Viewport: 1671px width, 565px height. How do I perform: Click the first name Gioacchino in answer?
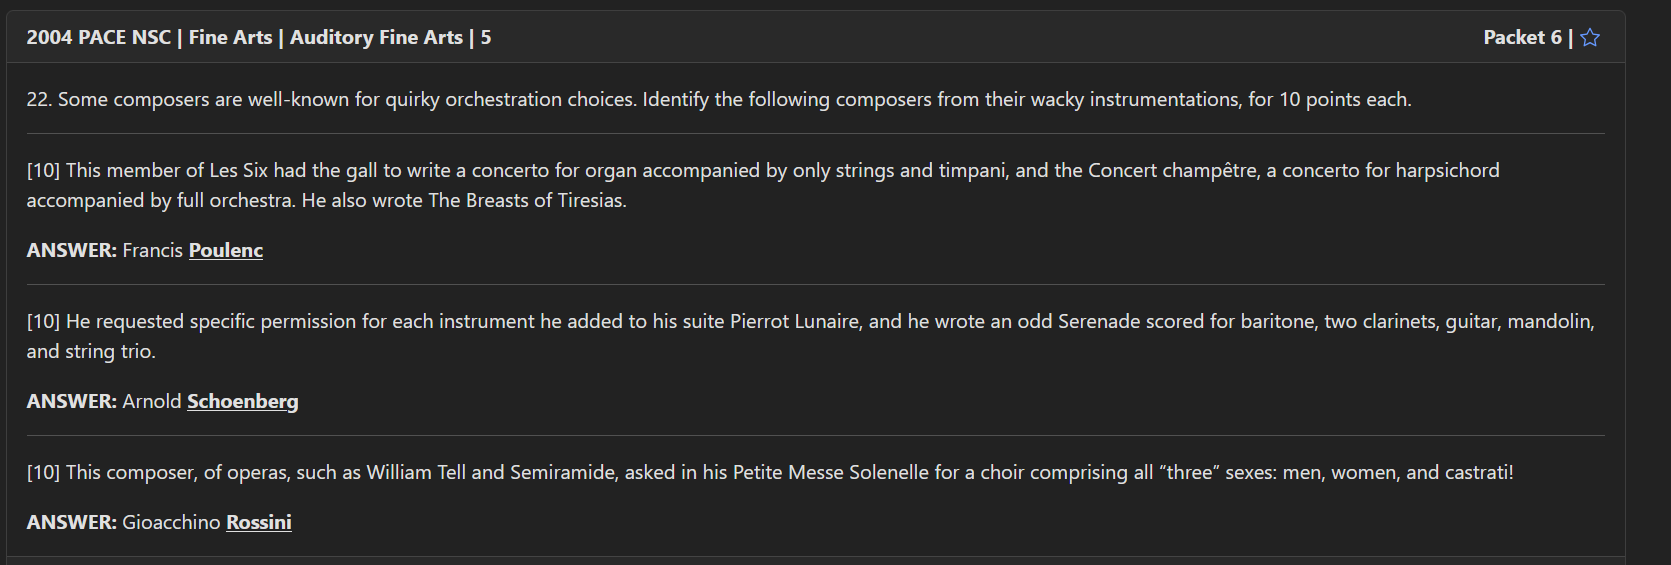(x=171, y=522)
